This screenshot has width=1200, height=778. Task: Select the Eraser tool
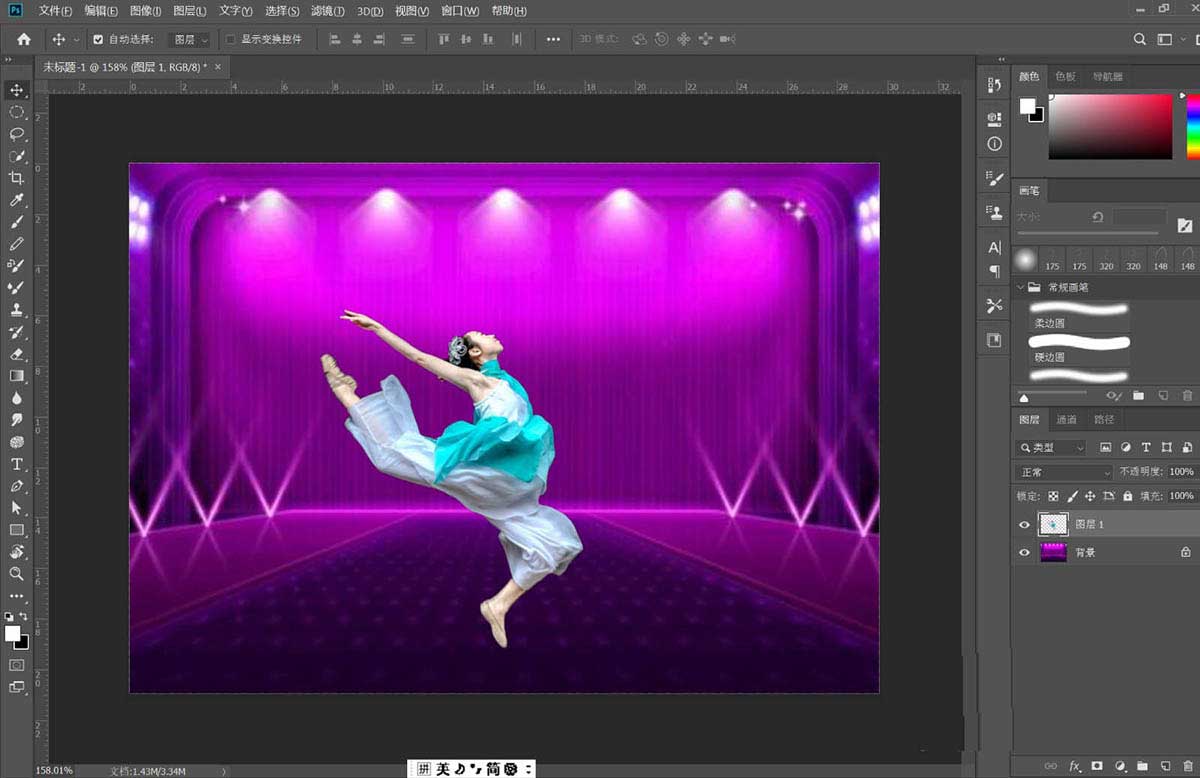coord(17,354)
